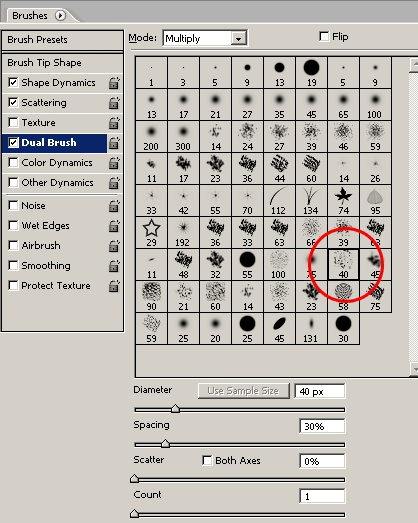The image size is (418, 523).
Task: Select the soft round brush 200
Action: 151,136
